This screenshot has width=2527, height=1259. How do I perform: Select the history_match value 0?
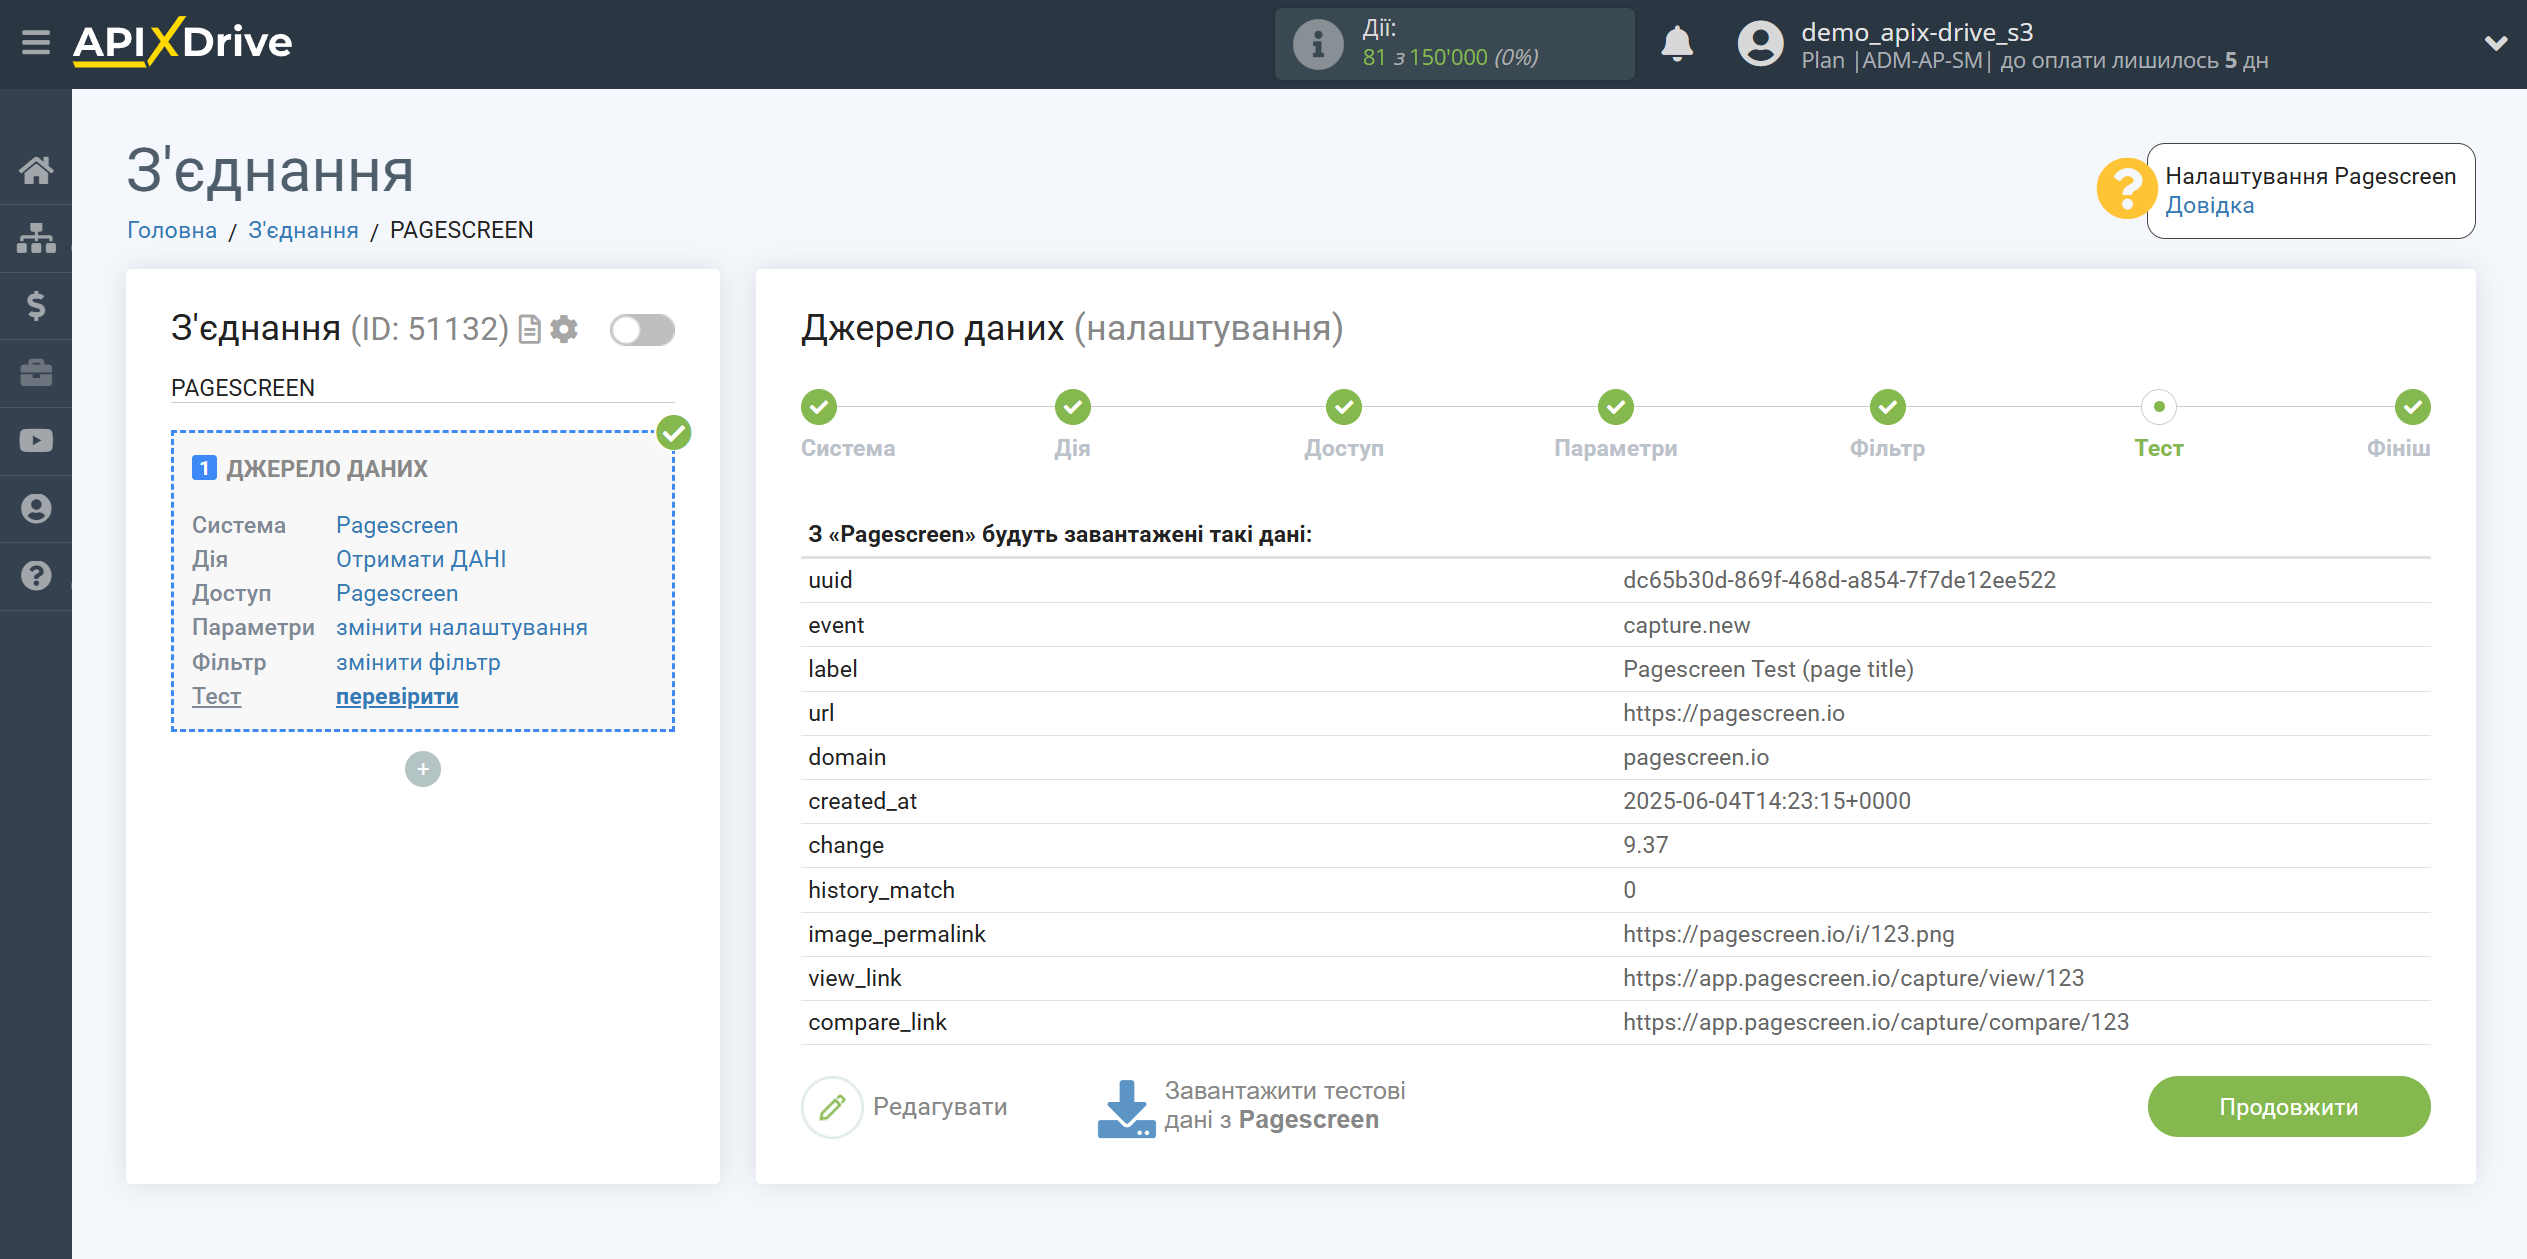click(1629, 890)
